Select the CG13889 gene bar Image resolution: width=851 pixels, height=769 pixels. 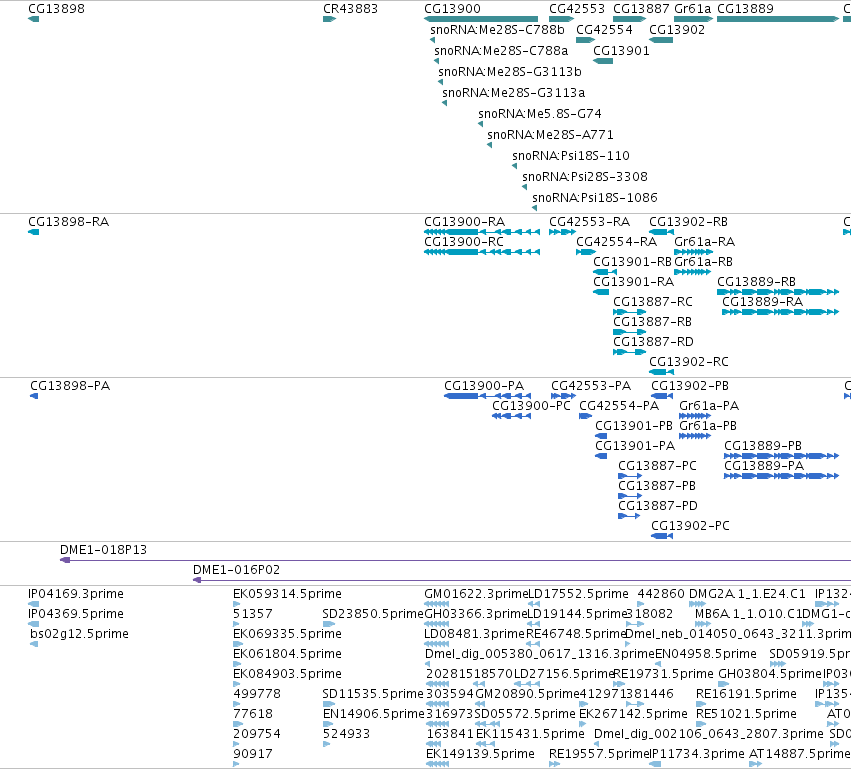(x=778, y=19)
